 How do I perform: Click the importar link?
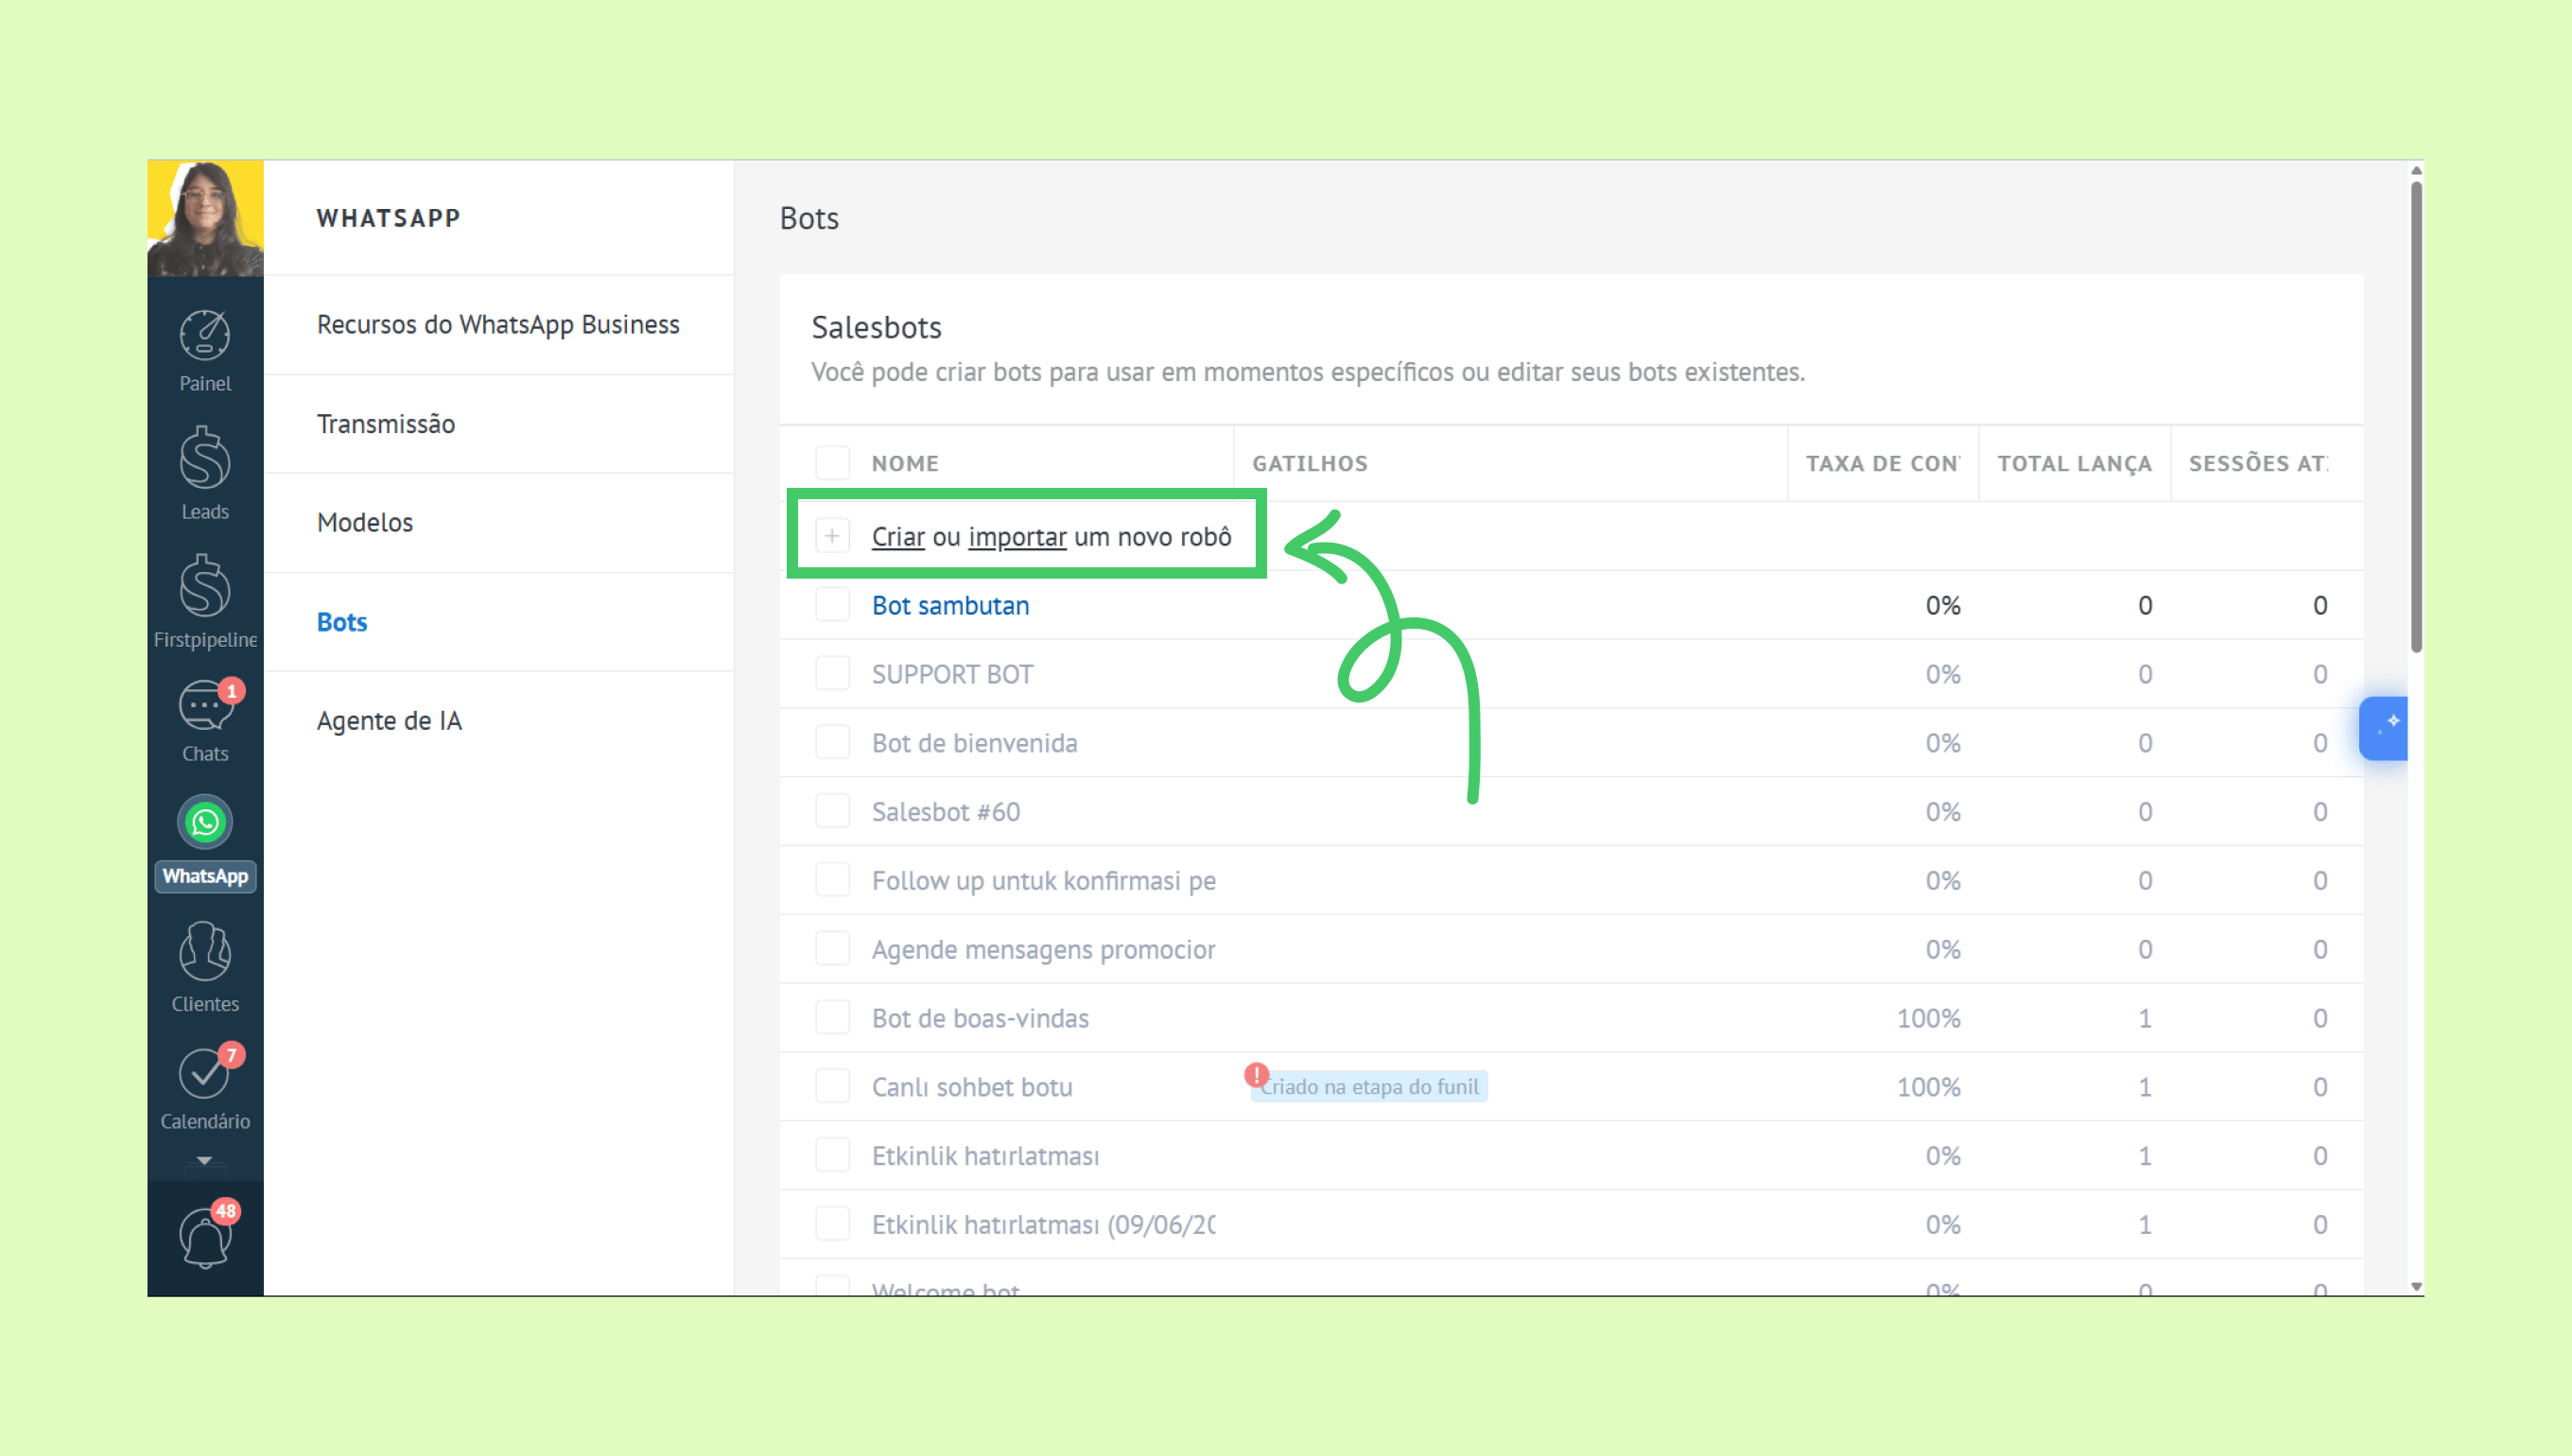coord(1017,537)
